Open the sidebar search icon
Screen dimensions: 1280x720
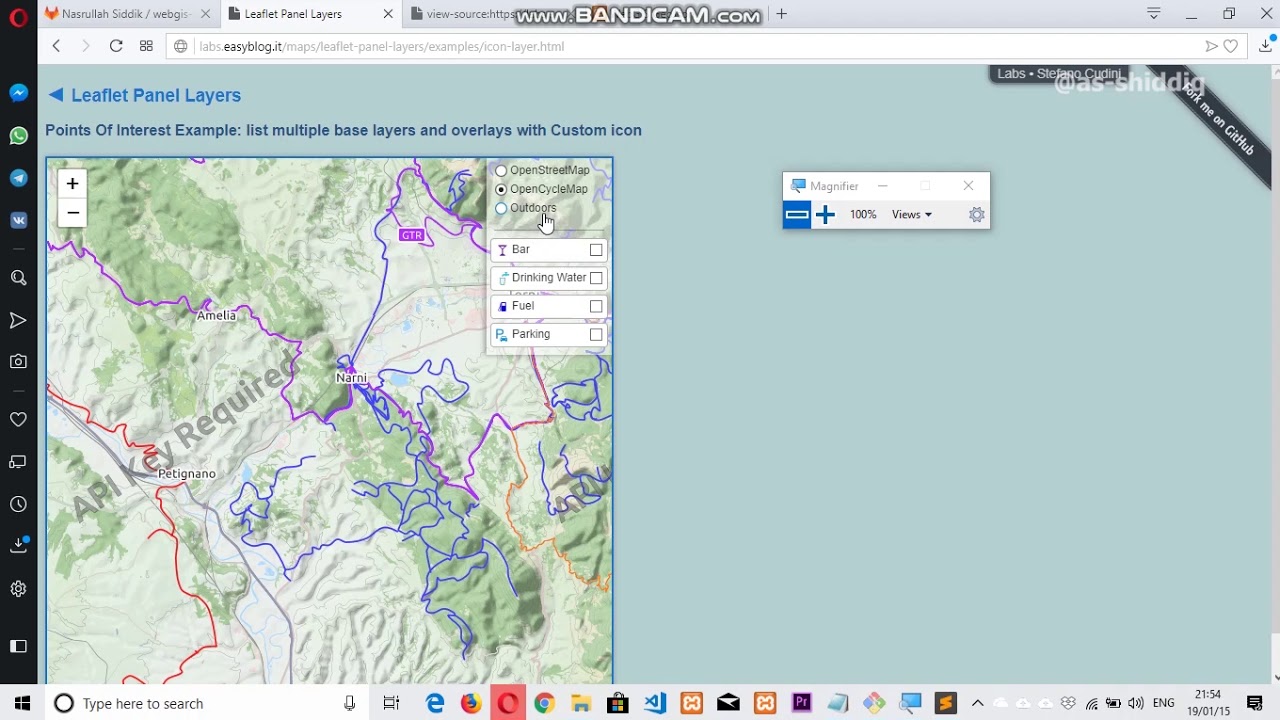tap(18, 278)
